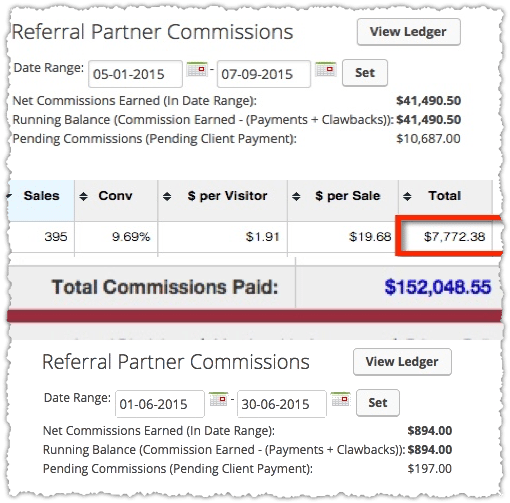Screen dimensions: 510x503
Task: Focus the 05-01-2015 date field
Action: click(x=135, y=74)
